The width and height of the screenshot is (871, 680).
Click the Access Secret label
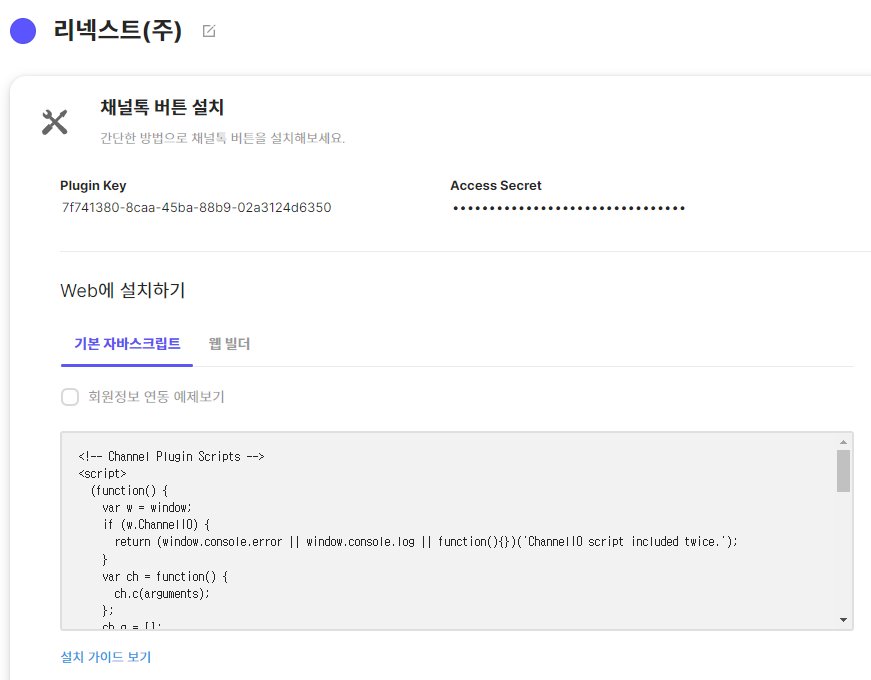[x=496, y=186]
